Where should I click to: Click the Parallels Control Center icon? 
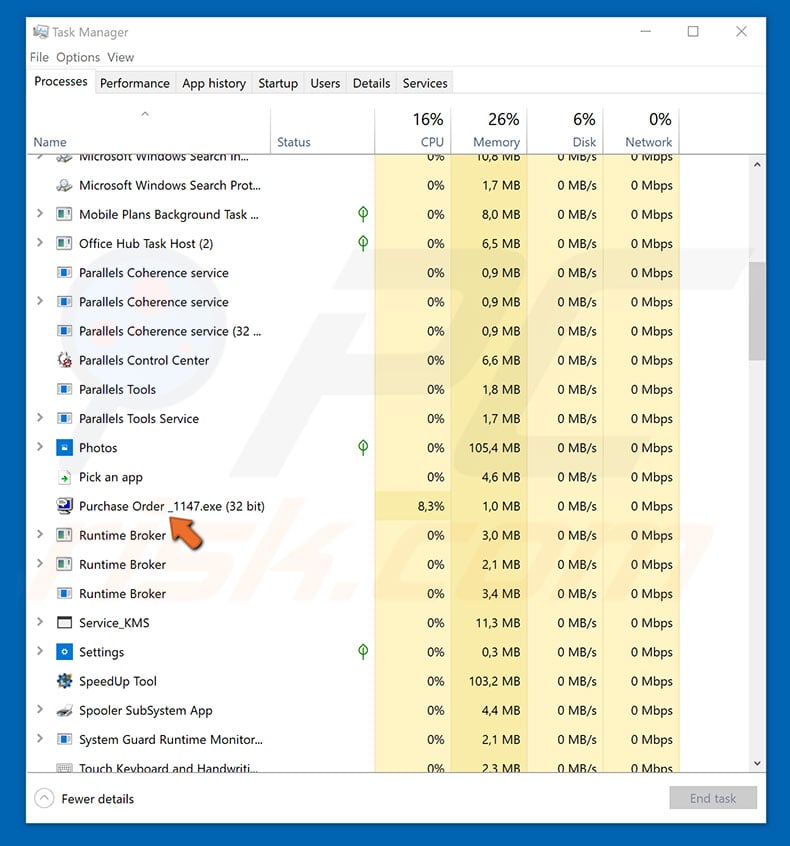[x=64, y=360]
